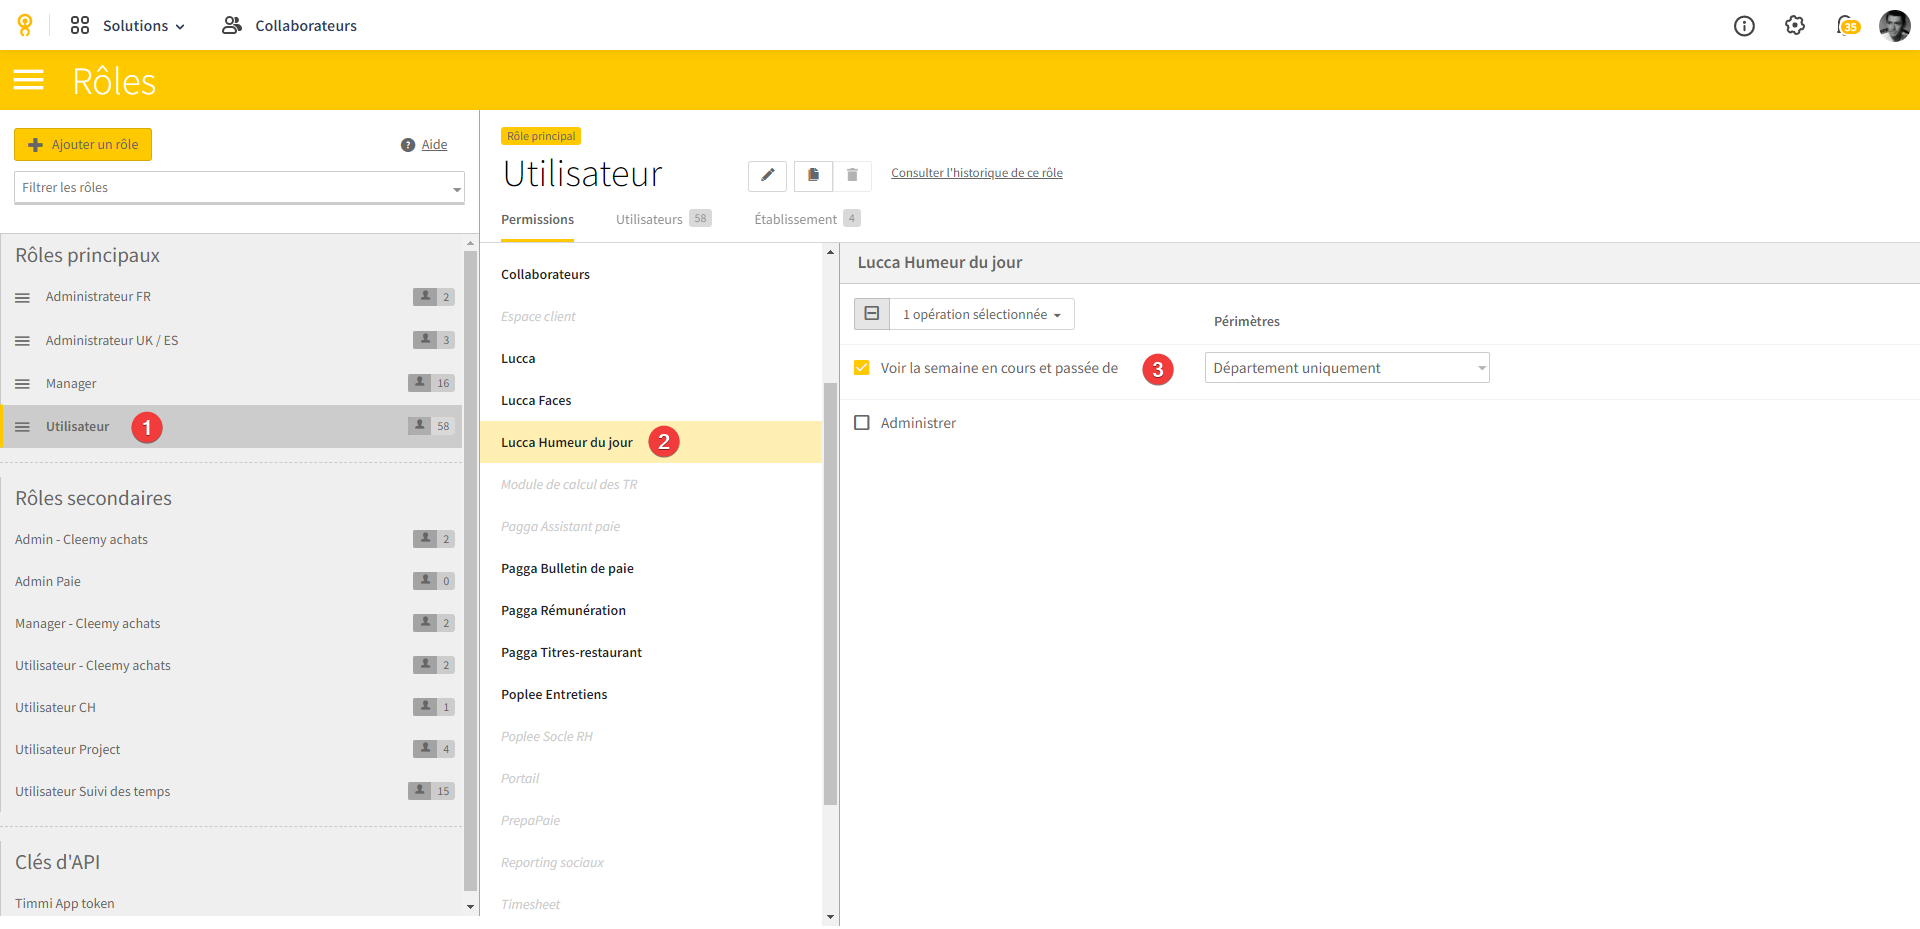Click user count badge of Utilisateur Suivi des temps
This screenshot has width=1920, height=929.
432,791
